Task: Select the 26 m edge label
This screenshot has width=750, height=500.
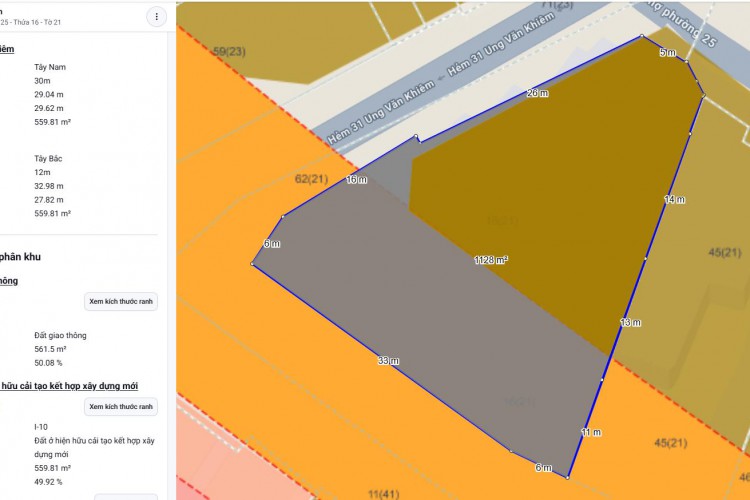Action: tap(537, 93)
